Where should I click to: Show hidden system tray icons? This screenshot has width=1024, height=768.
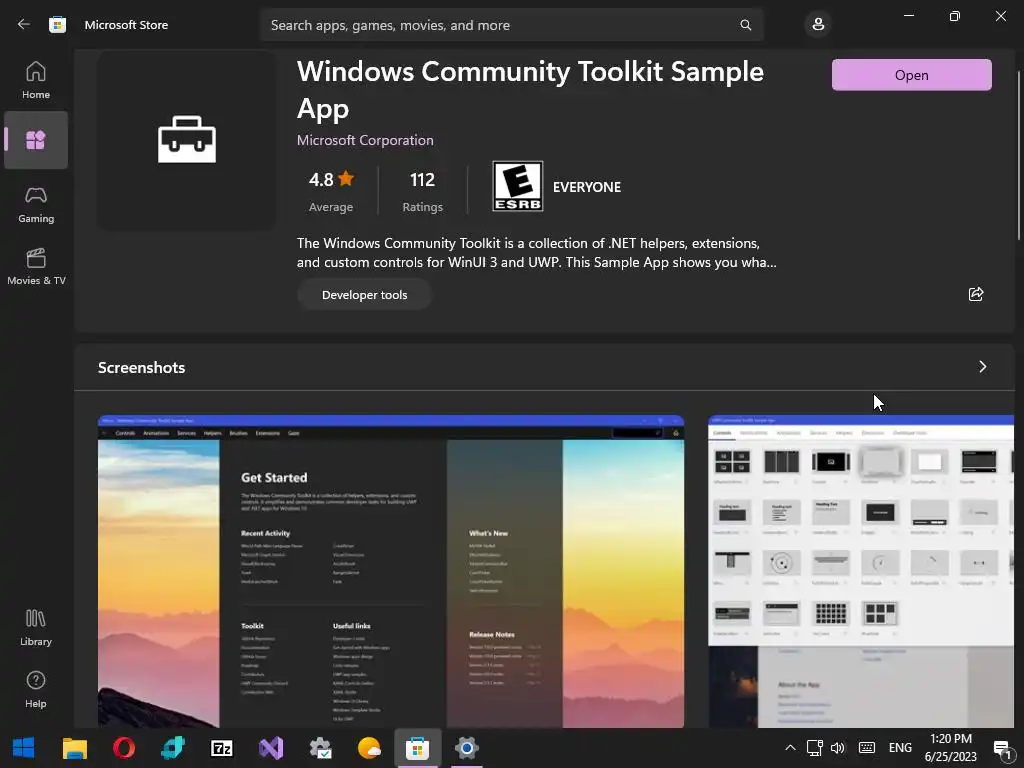pyautogui.click(x=790, y=748)
